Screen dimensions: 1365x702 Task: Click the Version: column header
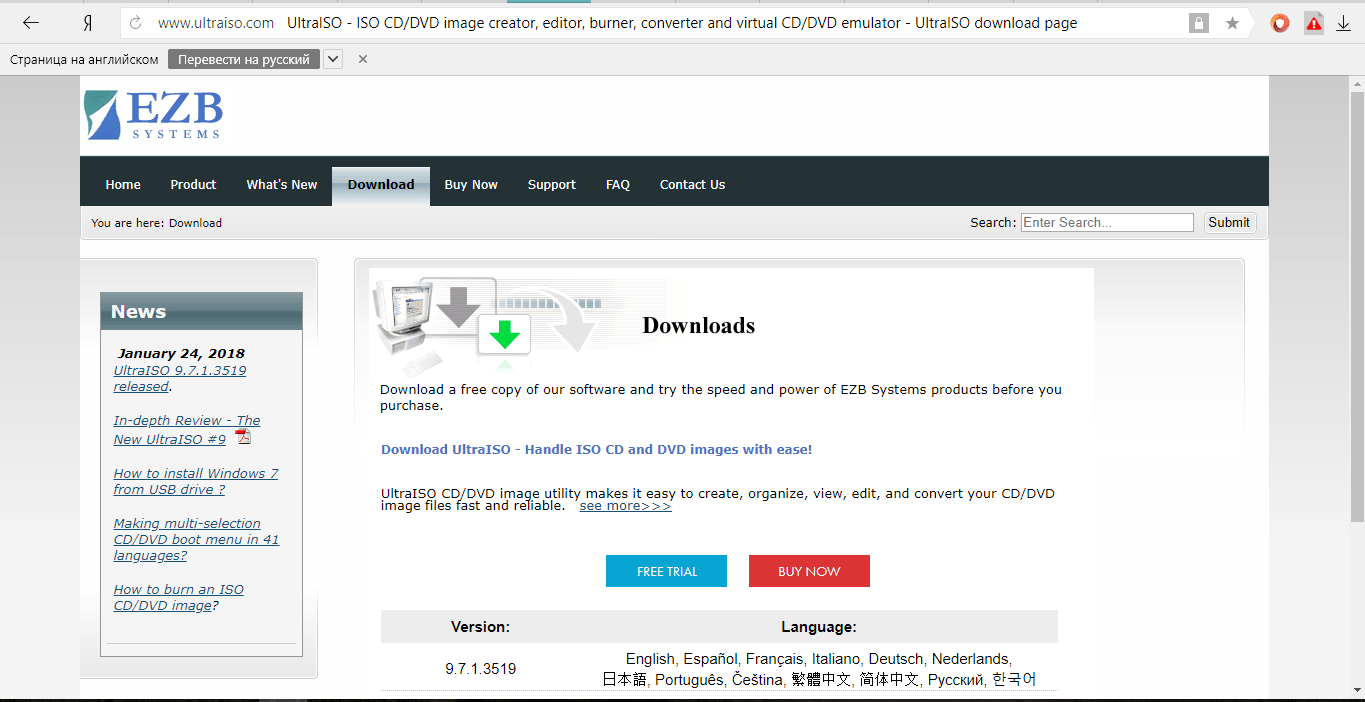tap(481, 627)
